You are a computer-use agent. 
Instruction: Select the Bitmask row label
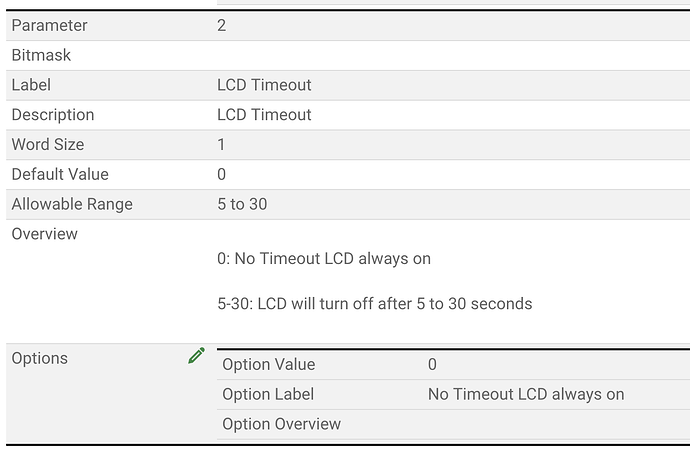point(41,55)
